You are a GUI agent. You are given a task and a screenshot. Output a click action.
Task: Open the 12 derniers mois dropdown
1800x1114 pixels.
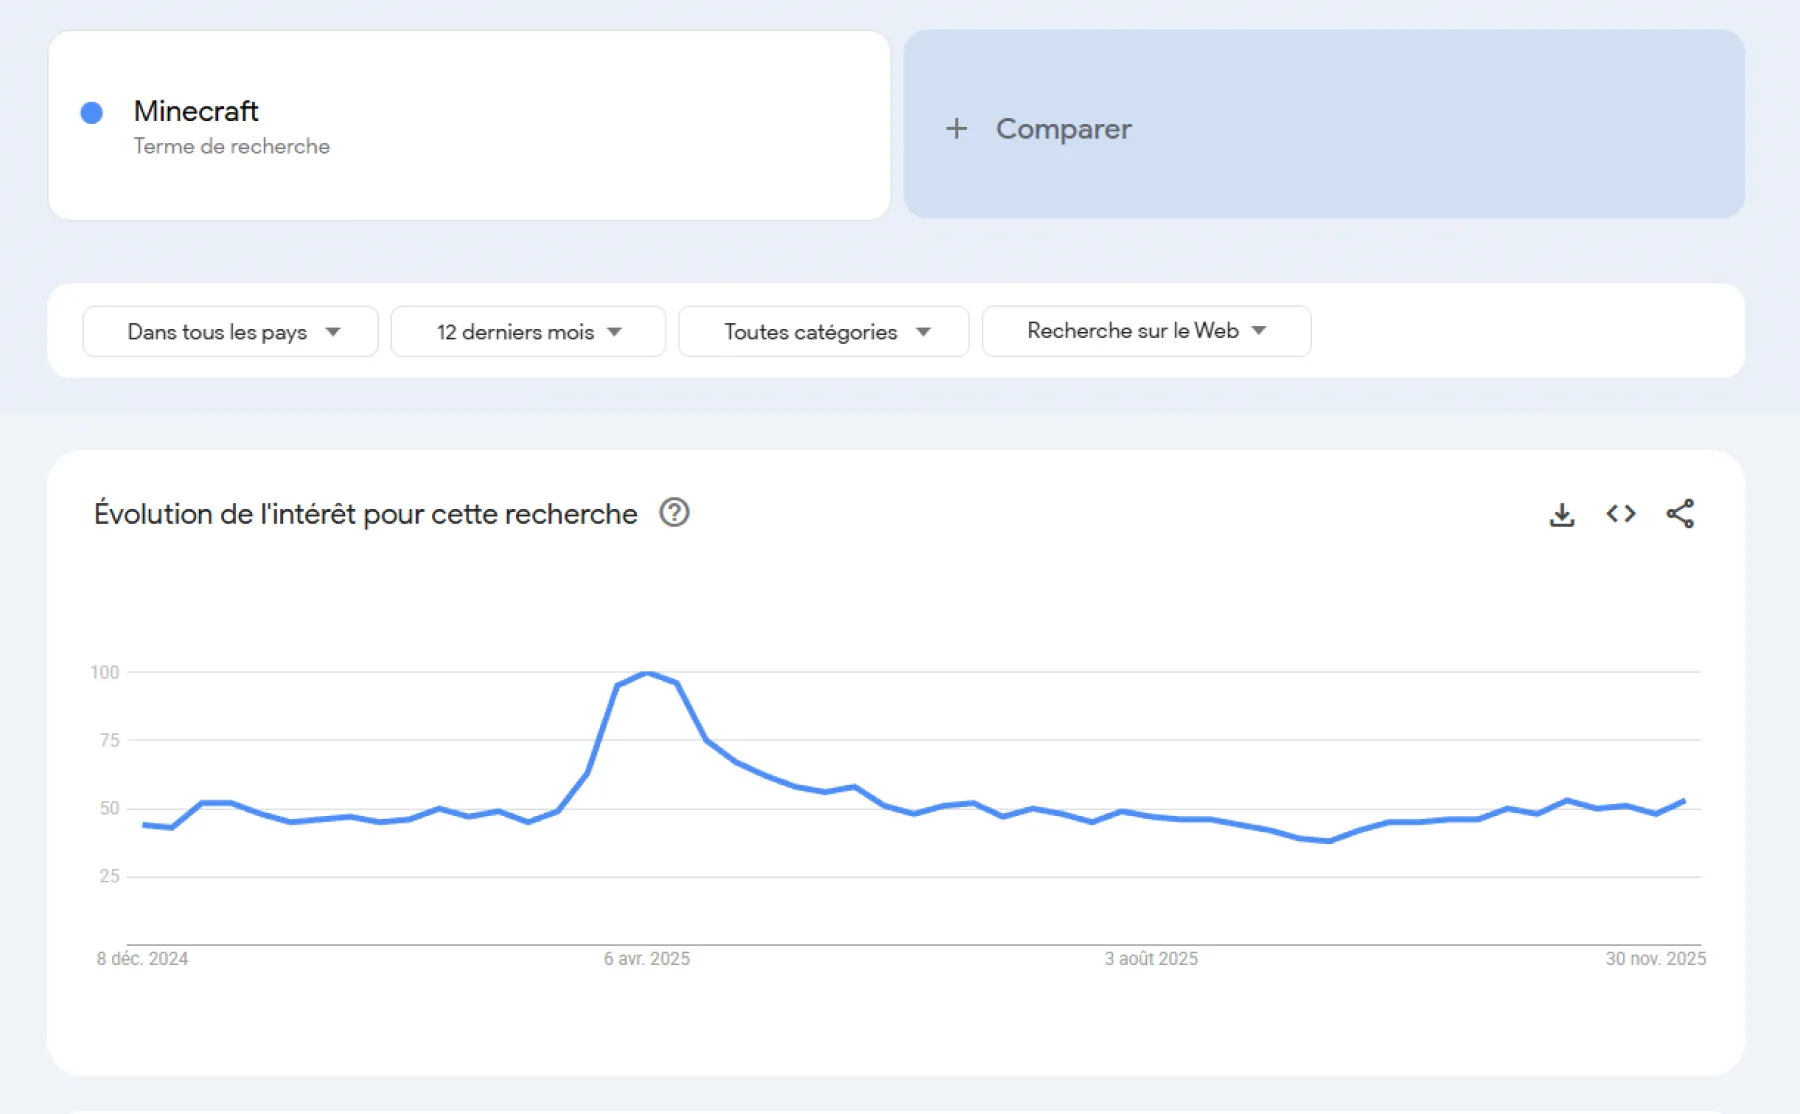(x=527, y=331)
